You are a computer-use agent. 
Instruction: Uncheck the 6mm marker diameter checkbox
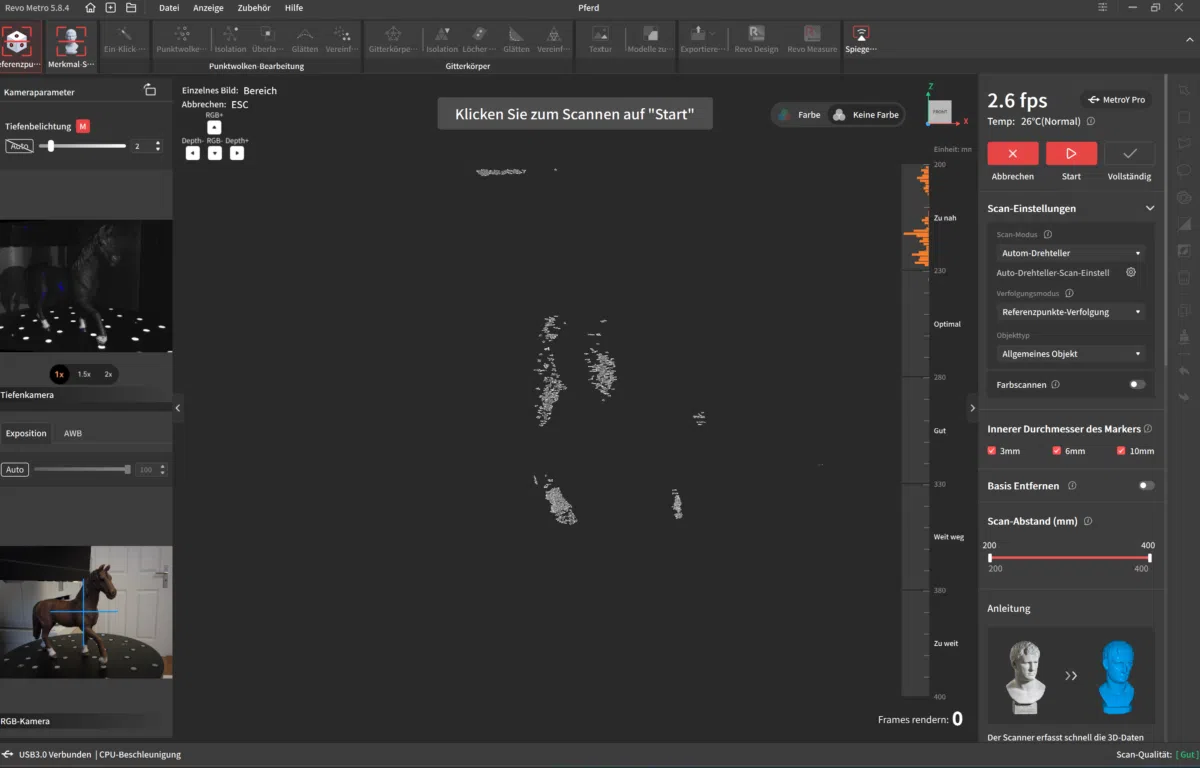(x=1054, y=450)
